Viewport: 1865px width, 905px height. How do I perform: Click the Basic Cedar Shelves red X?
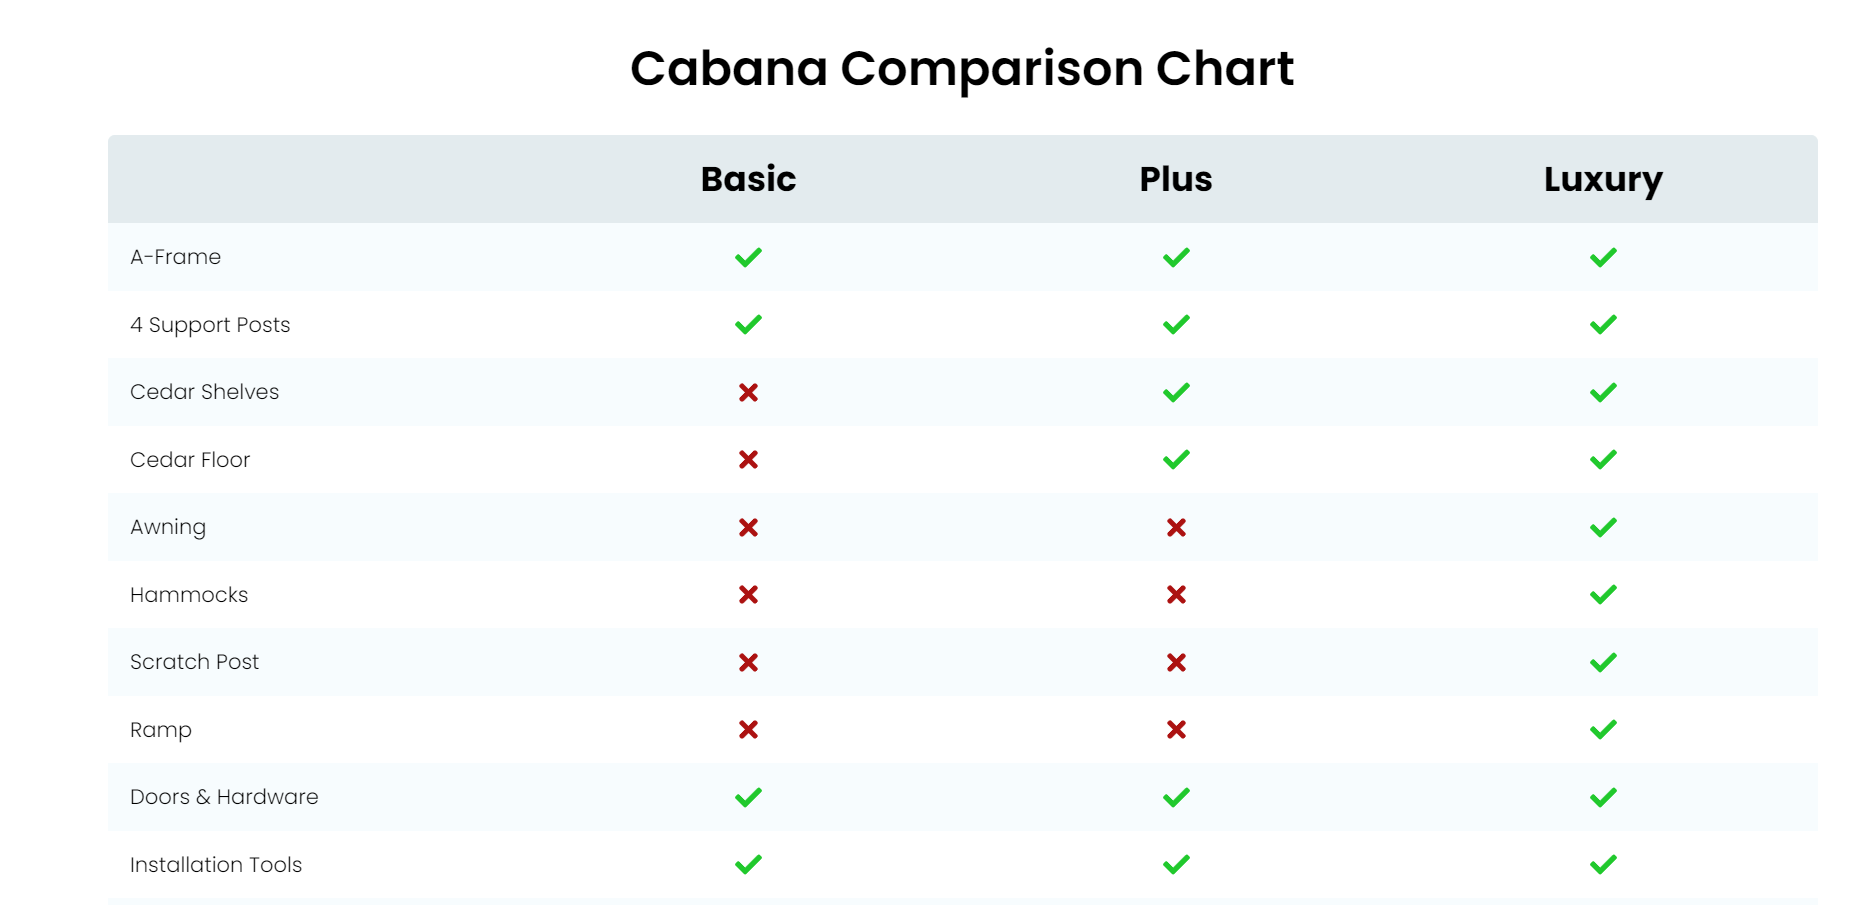pyautogui.click(x=748, y=392)
